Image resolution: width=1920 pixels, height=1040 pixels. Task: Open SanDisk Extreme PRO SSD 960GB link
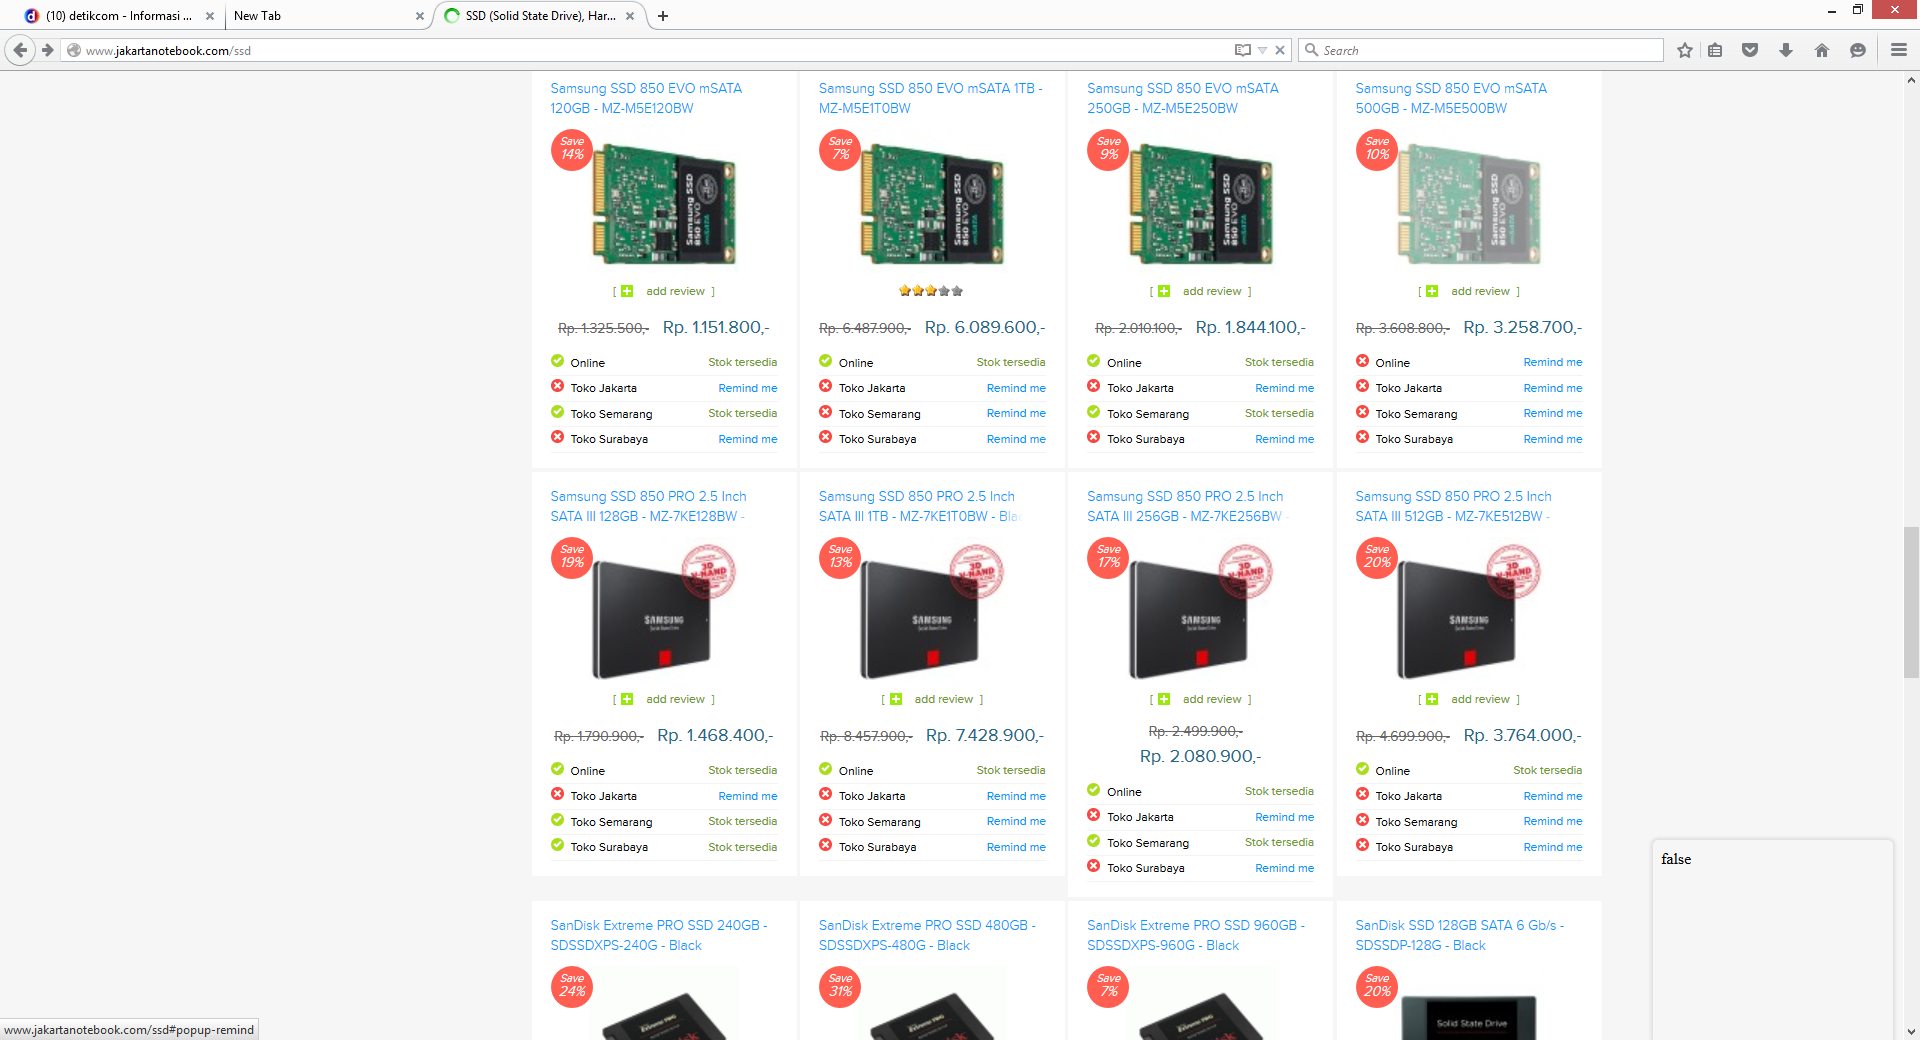point(1196,935)
